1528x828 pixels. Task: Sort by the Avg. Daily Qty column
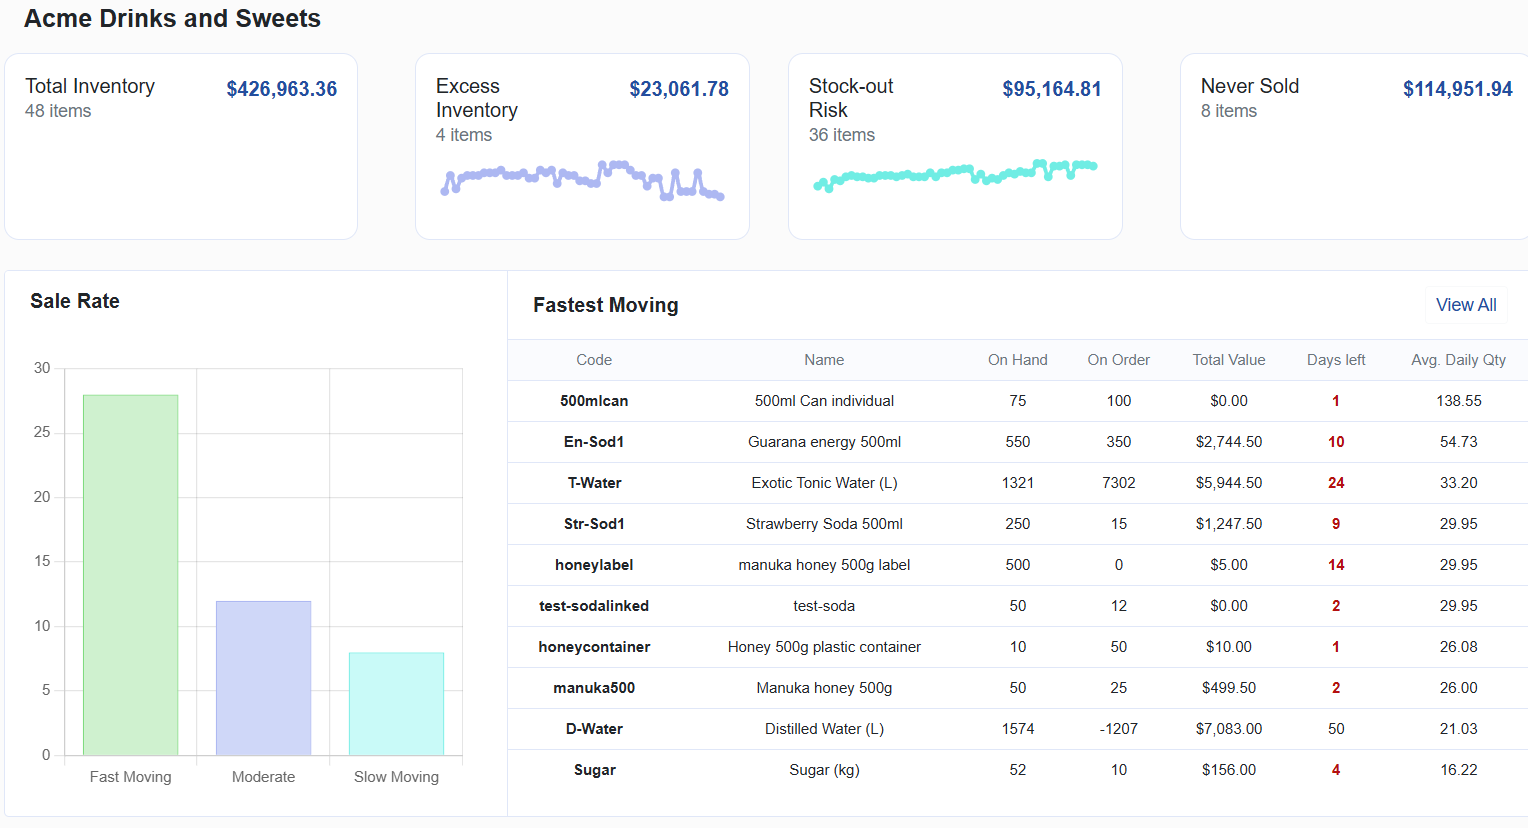(1458, 360)
